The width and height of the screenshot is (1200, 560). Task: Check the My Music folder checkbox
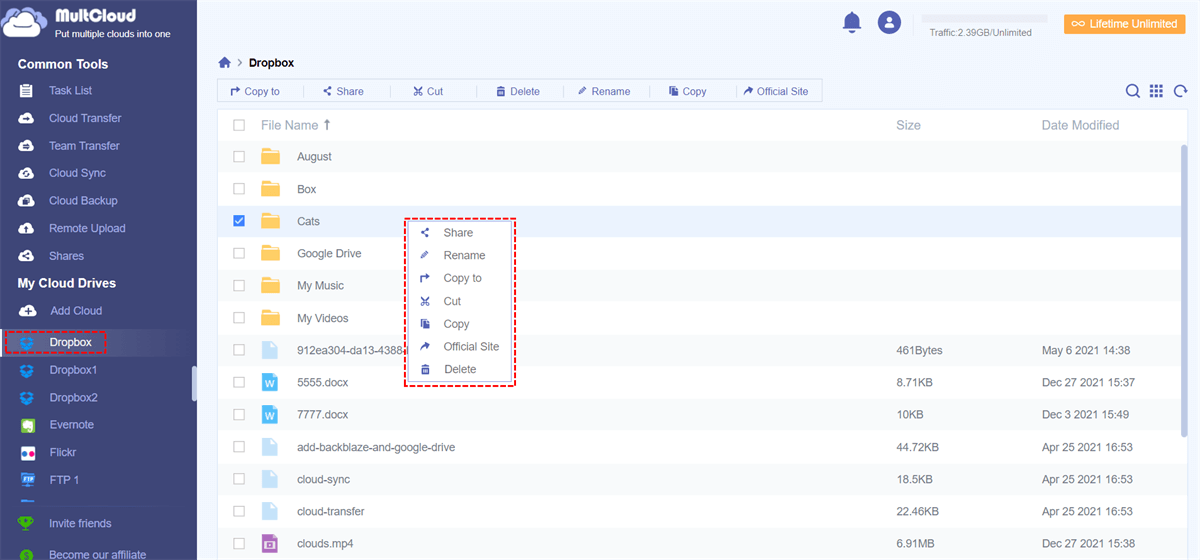[239, 286]
